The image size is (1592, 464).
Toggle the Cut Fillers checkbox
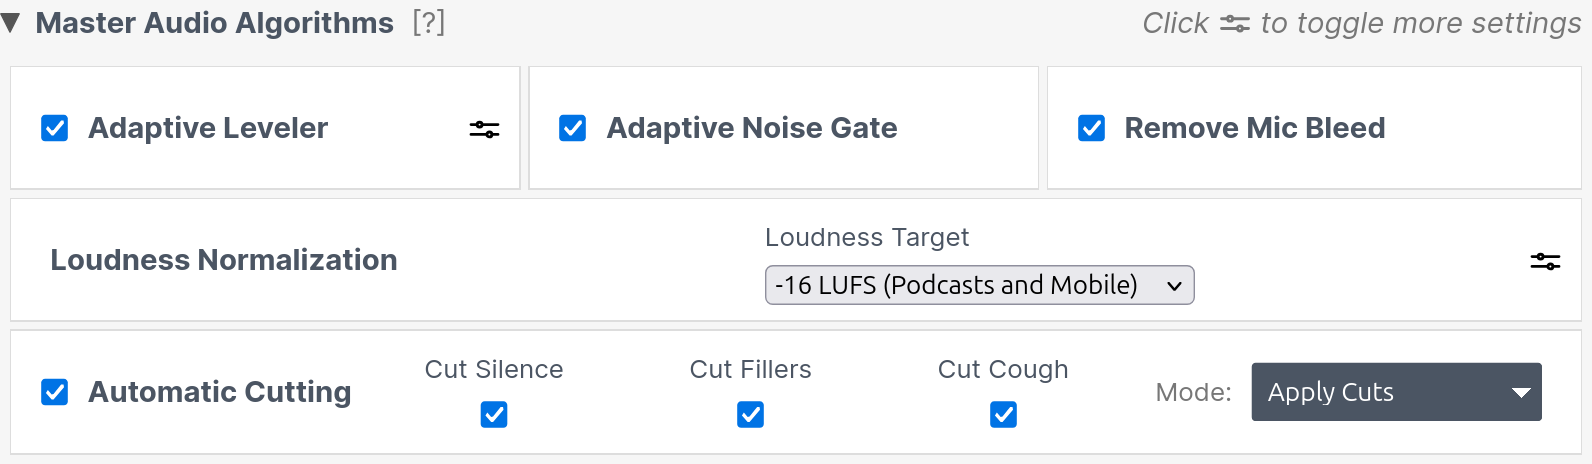(x=750, y=414)
